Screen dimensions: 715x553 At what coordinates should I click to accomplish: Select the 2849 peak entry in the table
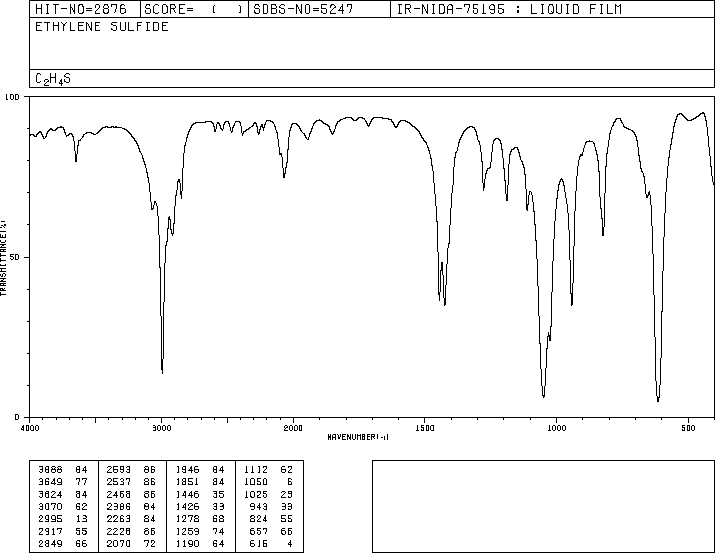[63, 544]
